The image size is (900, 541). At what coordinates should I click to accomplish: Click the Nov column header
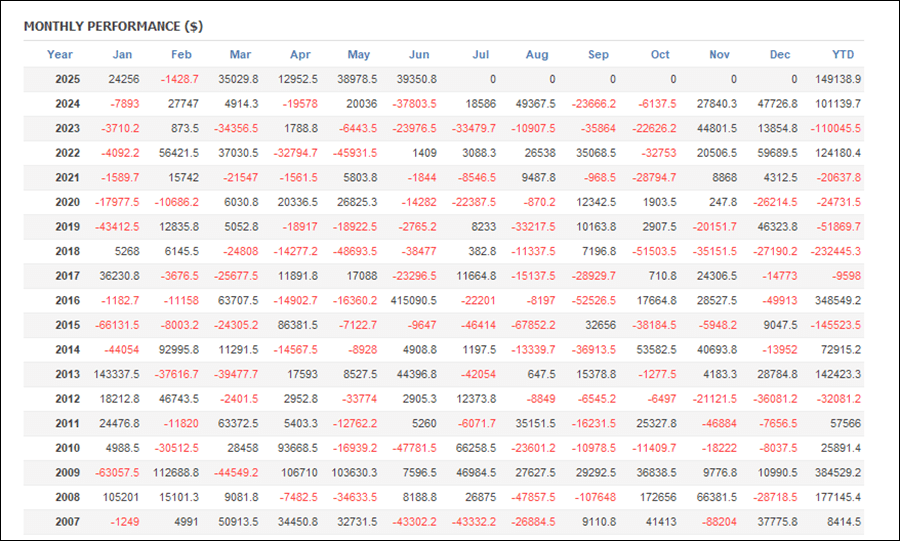(x=719, y=55)
